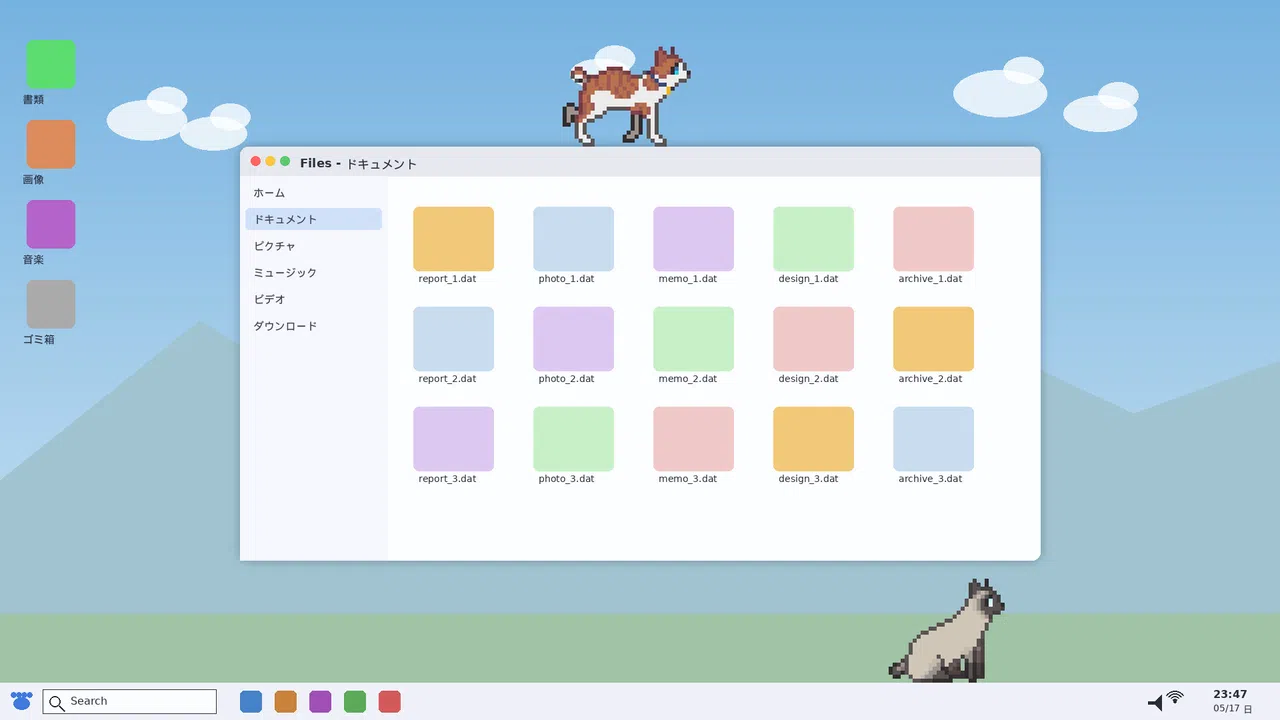Image resolution: width=1280 pixels, height=720 pixels.
Task: Select the design_3.dat file icon
Action: click(x=813, y=439)
